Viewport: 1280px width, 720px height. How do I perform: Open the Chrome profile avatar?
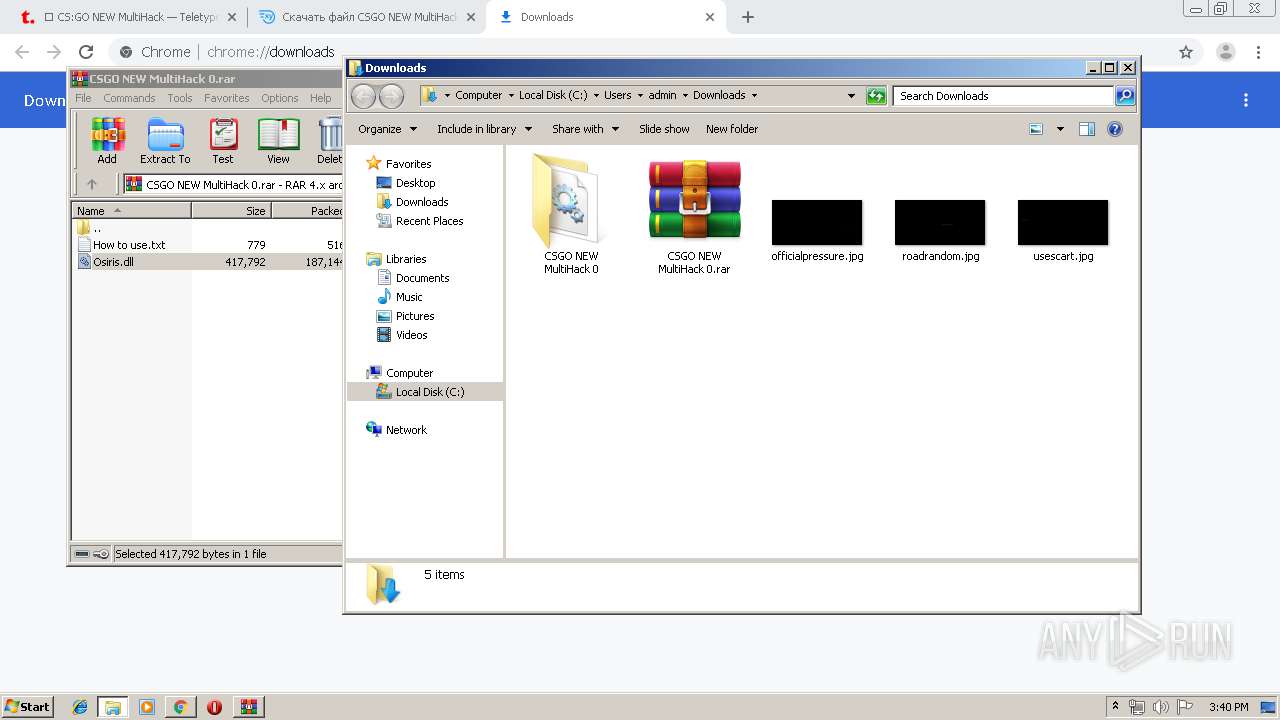coord(1226,52)
